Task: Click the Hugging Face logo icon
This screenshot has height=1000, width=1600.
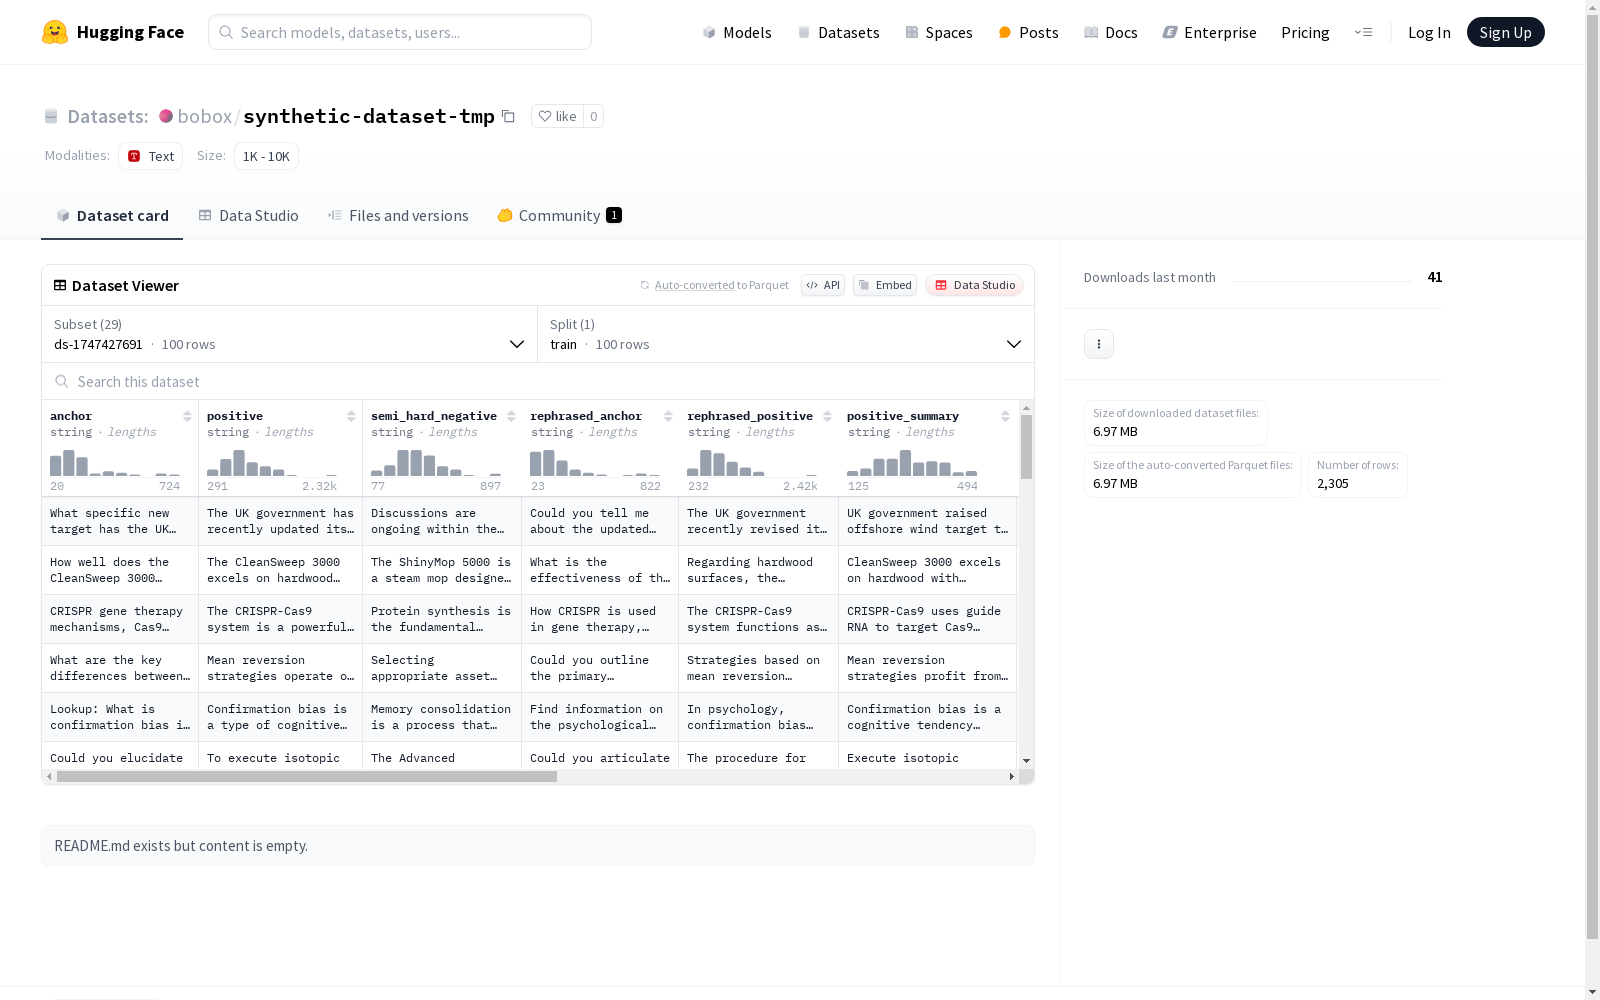Action: pyautogui.click(x=55, y=32)
